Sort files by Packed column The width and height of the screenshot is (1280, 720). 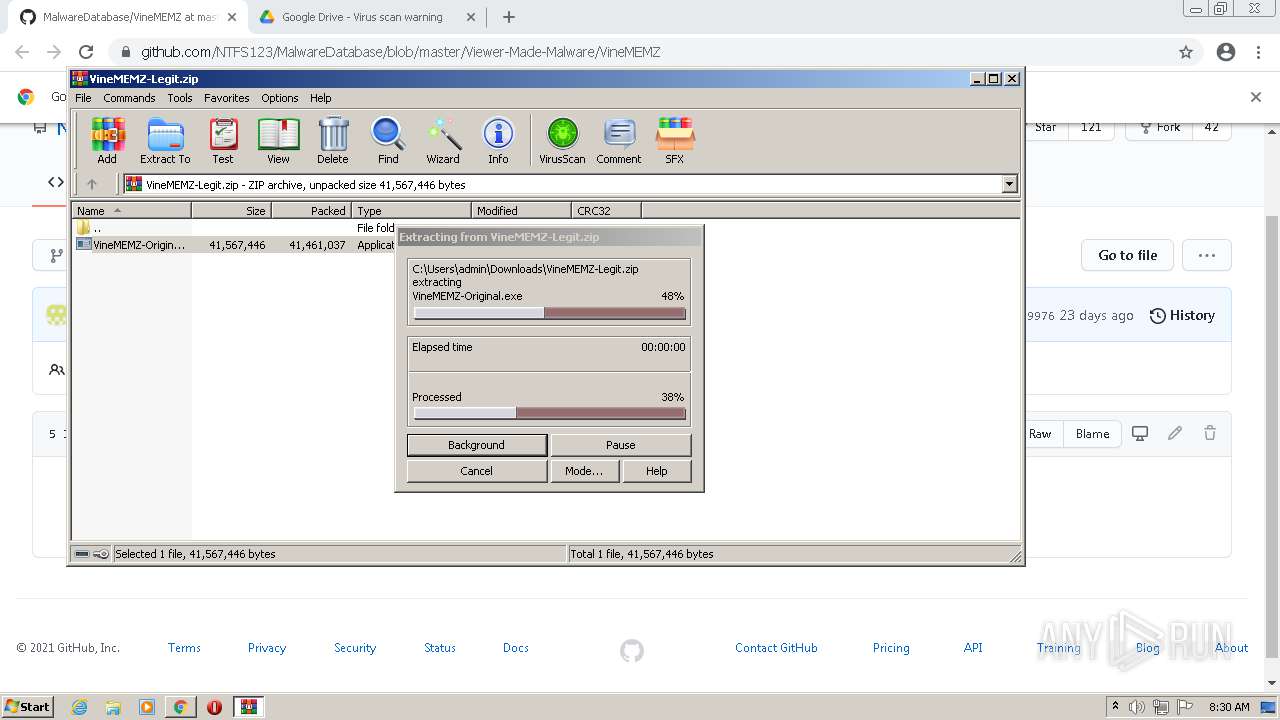pyautogui.click(x=312, y=211)
